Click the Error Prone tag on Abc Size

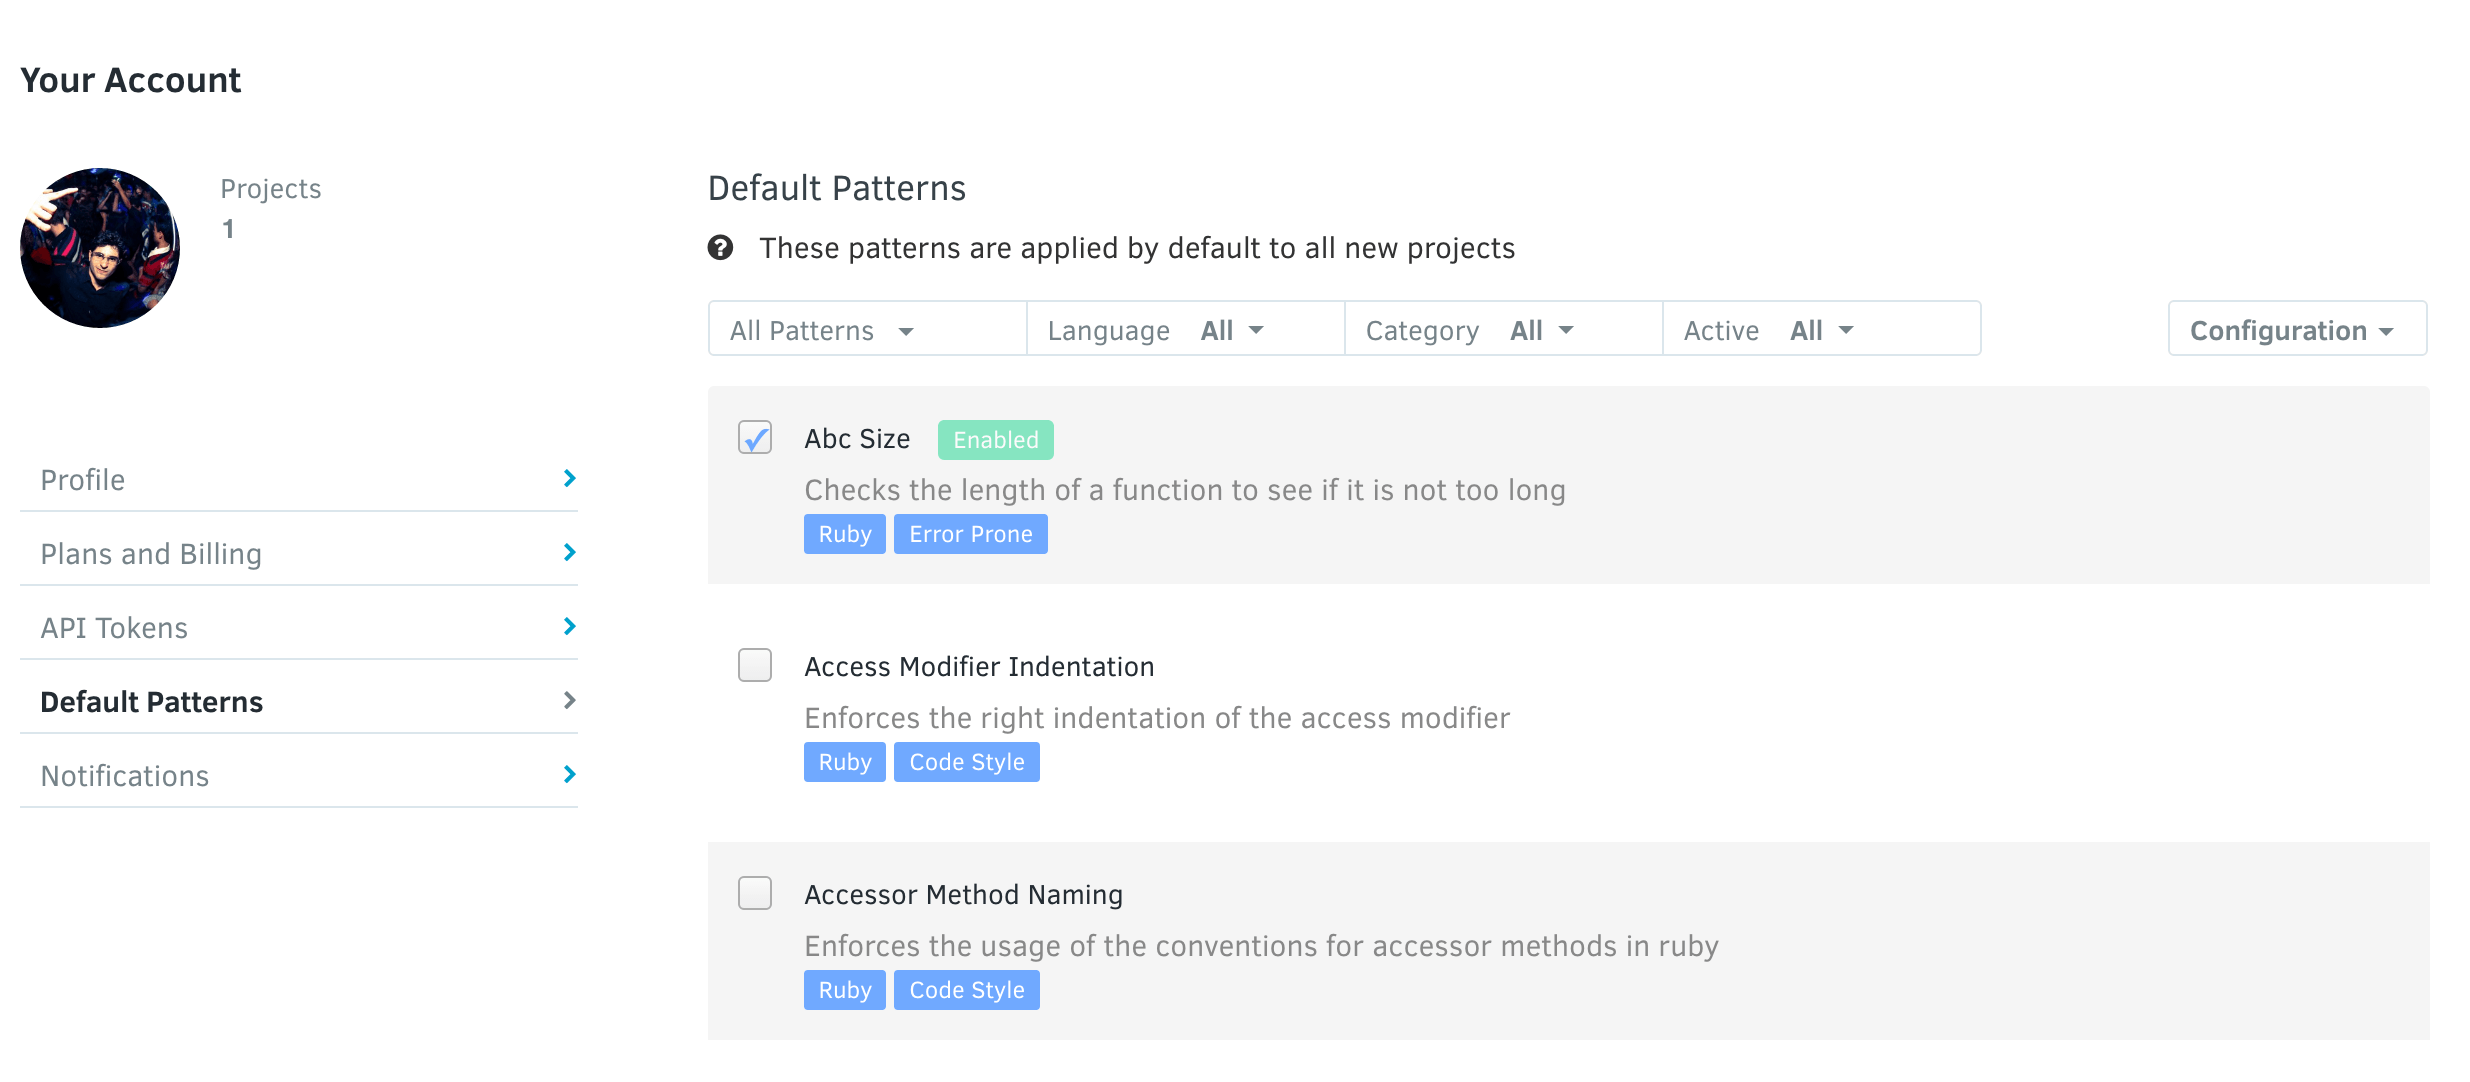[x=970, y=533]
